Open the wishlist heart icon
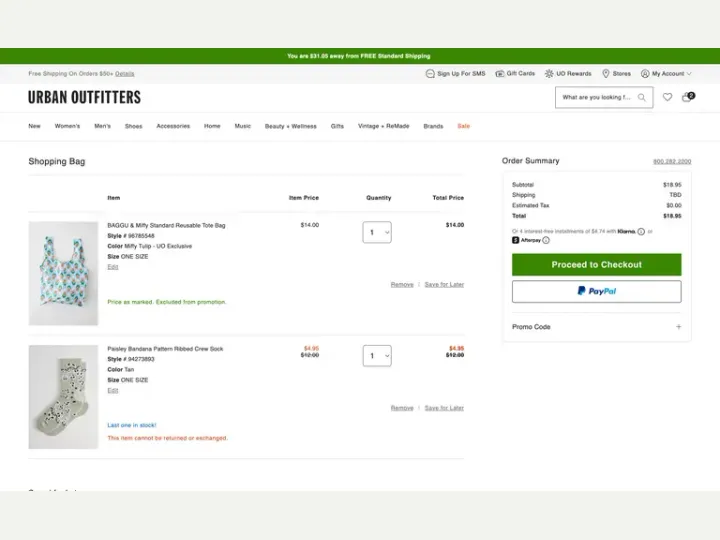Viewport: 720px width, 540px height. [667, 97]
